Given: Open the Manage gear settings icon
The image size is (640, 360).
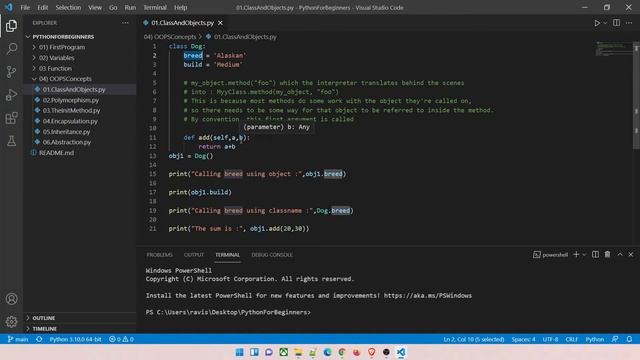Looking at the screenshot, I should point(11,322).
